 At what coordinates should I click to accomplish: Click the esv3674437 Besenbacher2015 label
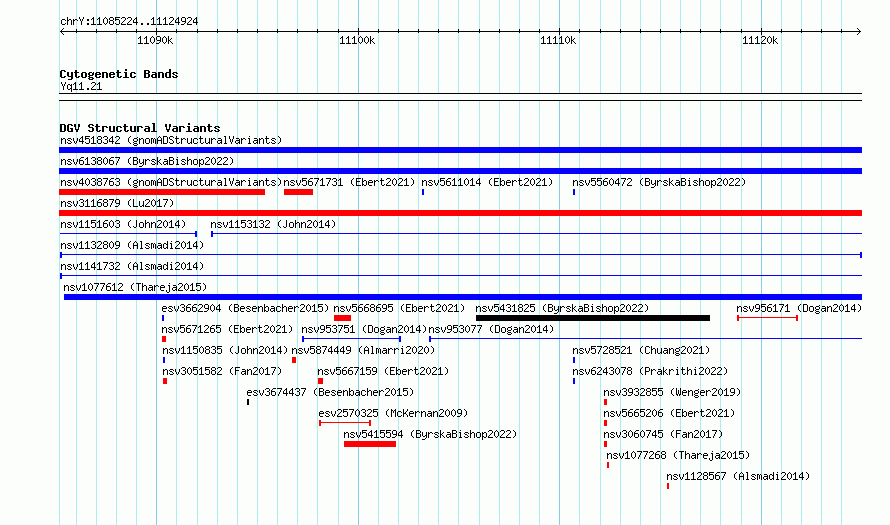tap(330, 392)
